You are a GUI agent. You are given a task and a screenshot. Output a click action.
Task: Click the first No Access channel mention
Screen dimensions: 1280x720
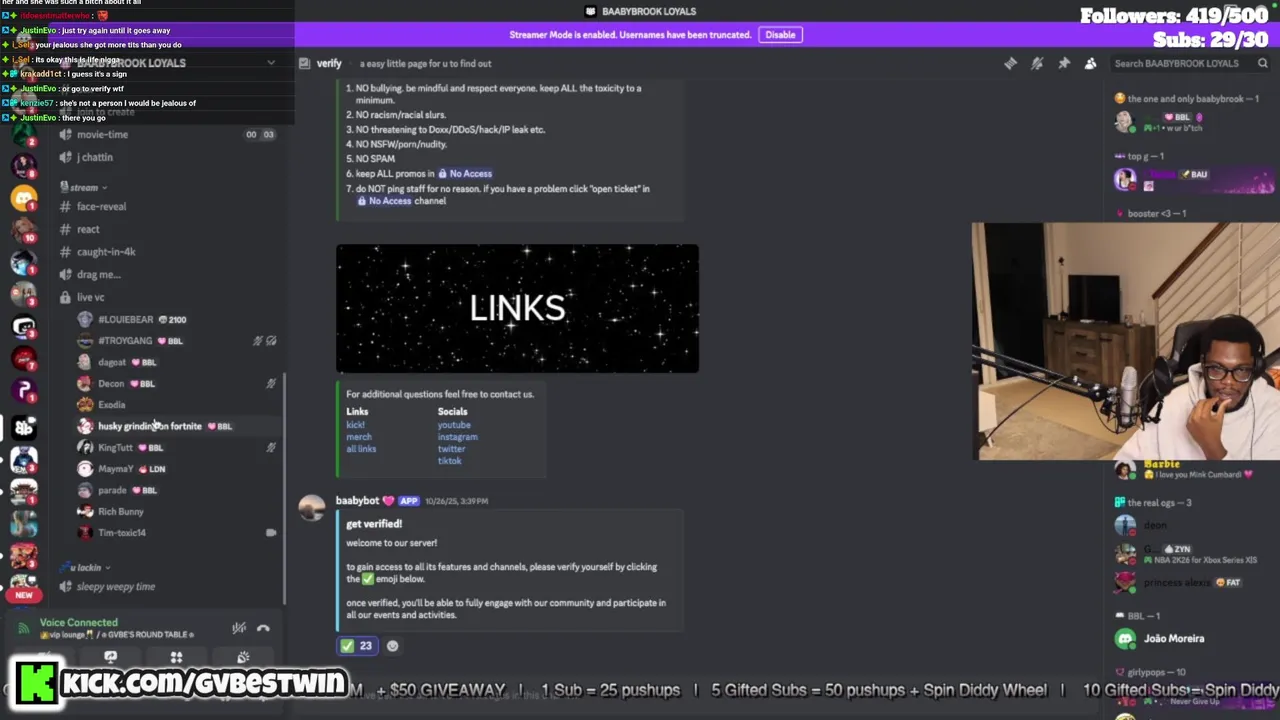[x=465, y=174]
